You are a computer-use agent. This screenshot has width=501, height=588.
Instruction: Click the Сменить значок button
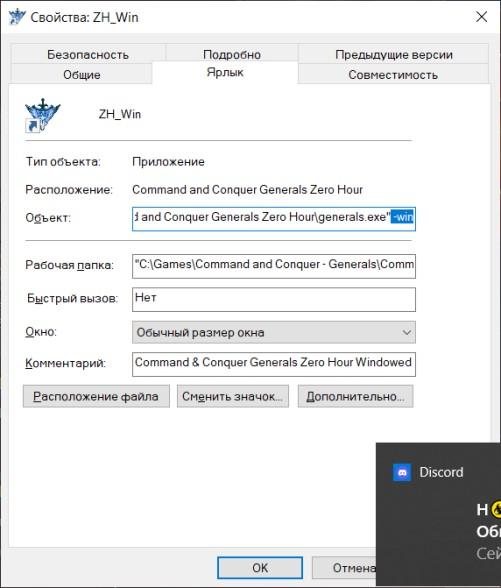point(233,396)
